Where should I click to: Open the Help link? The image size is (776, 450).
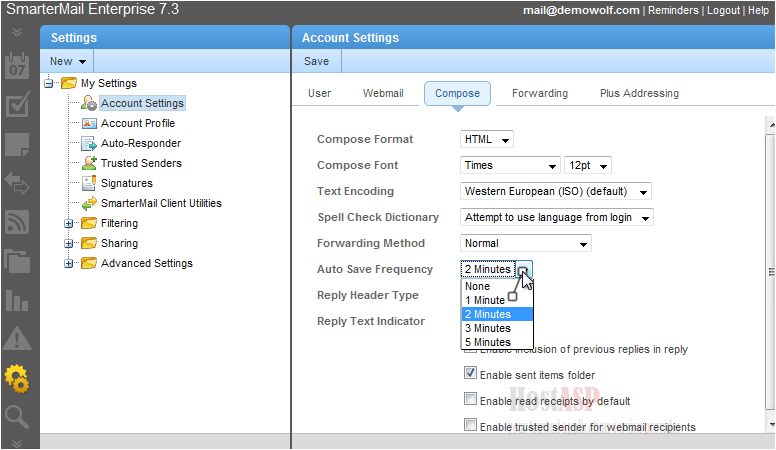[758, 10]
